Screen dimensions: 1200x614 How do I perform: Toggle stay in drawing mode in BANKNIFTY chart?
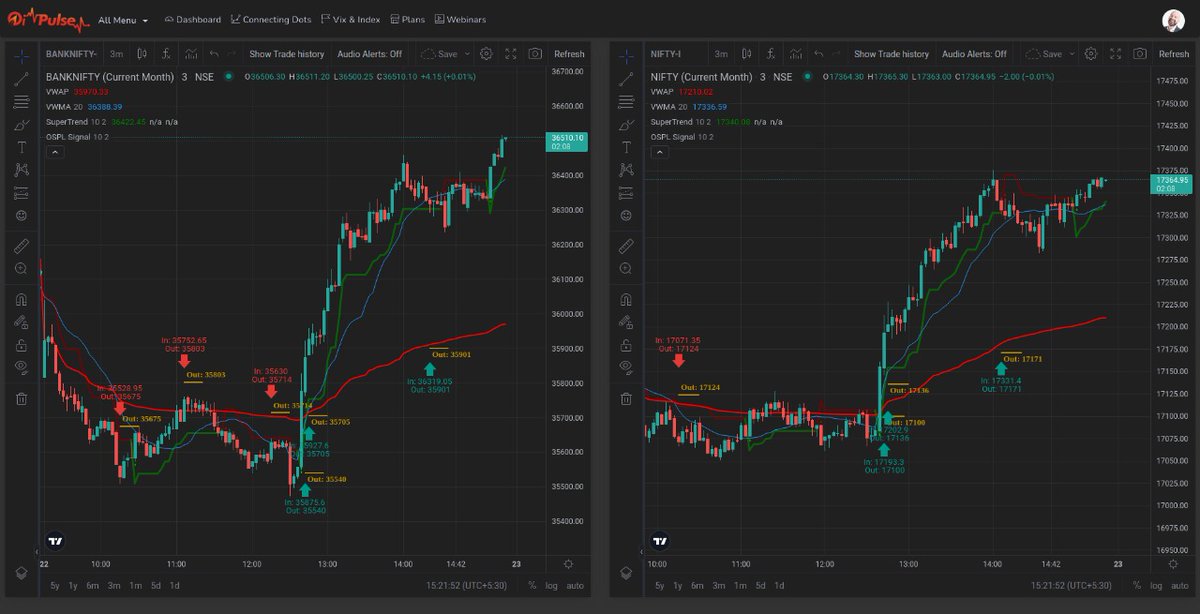(x=21, y=322)
